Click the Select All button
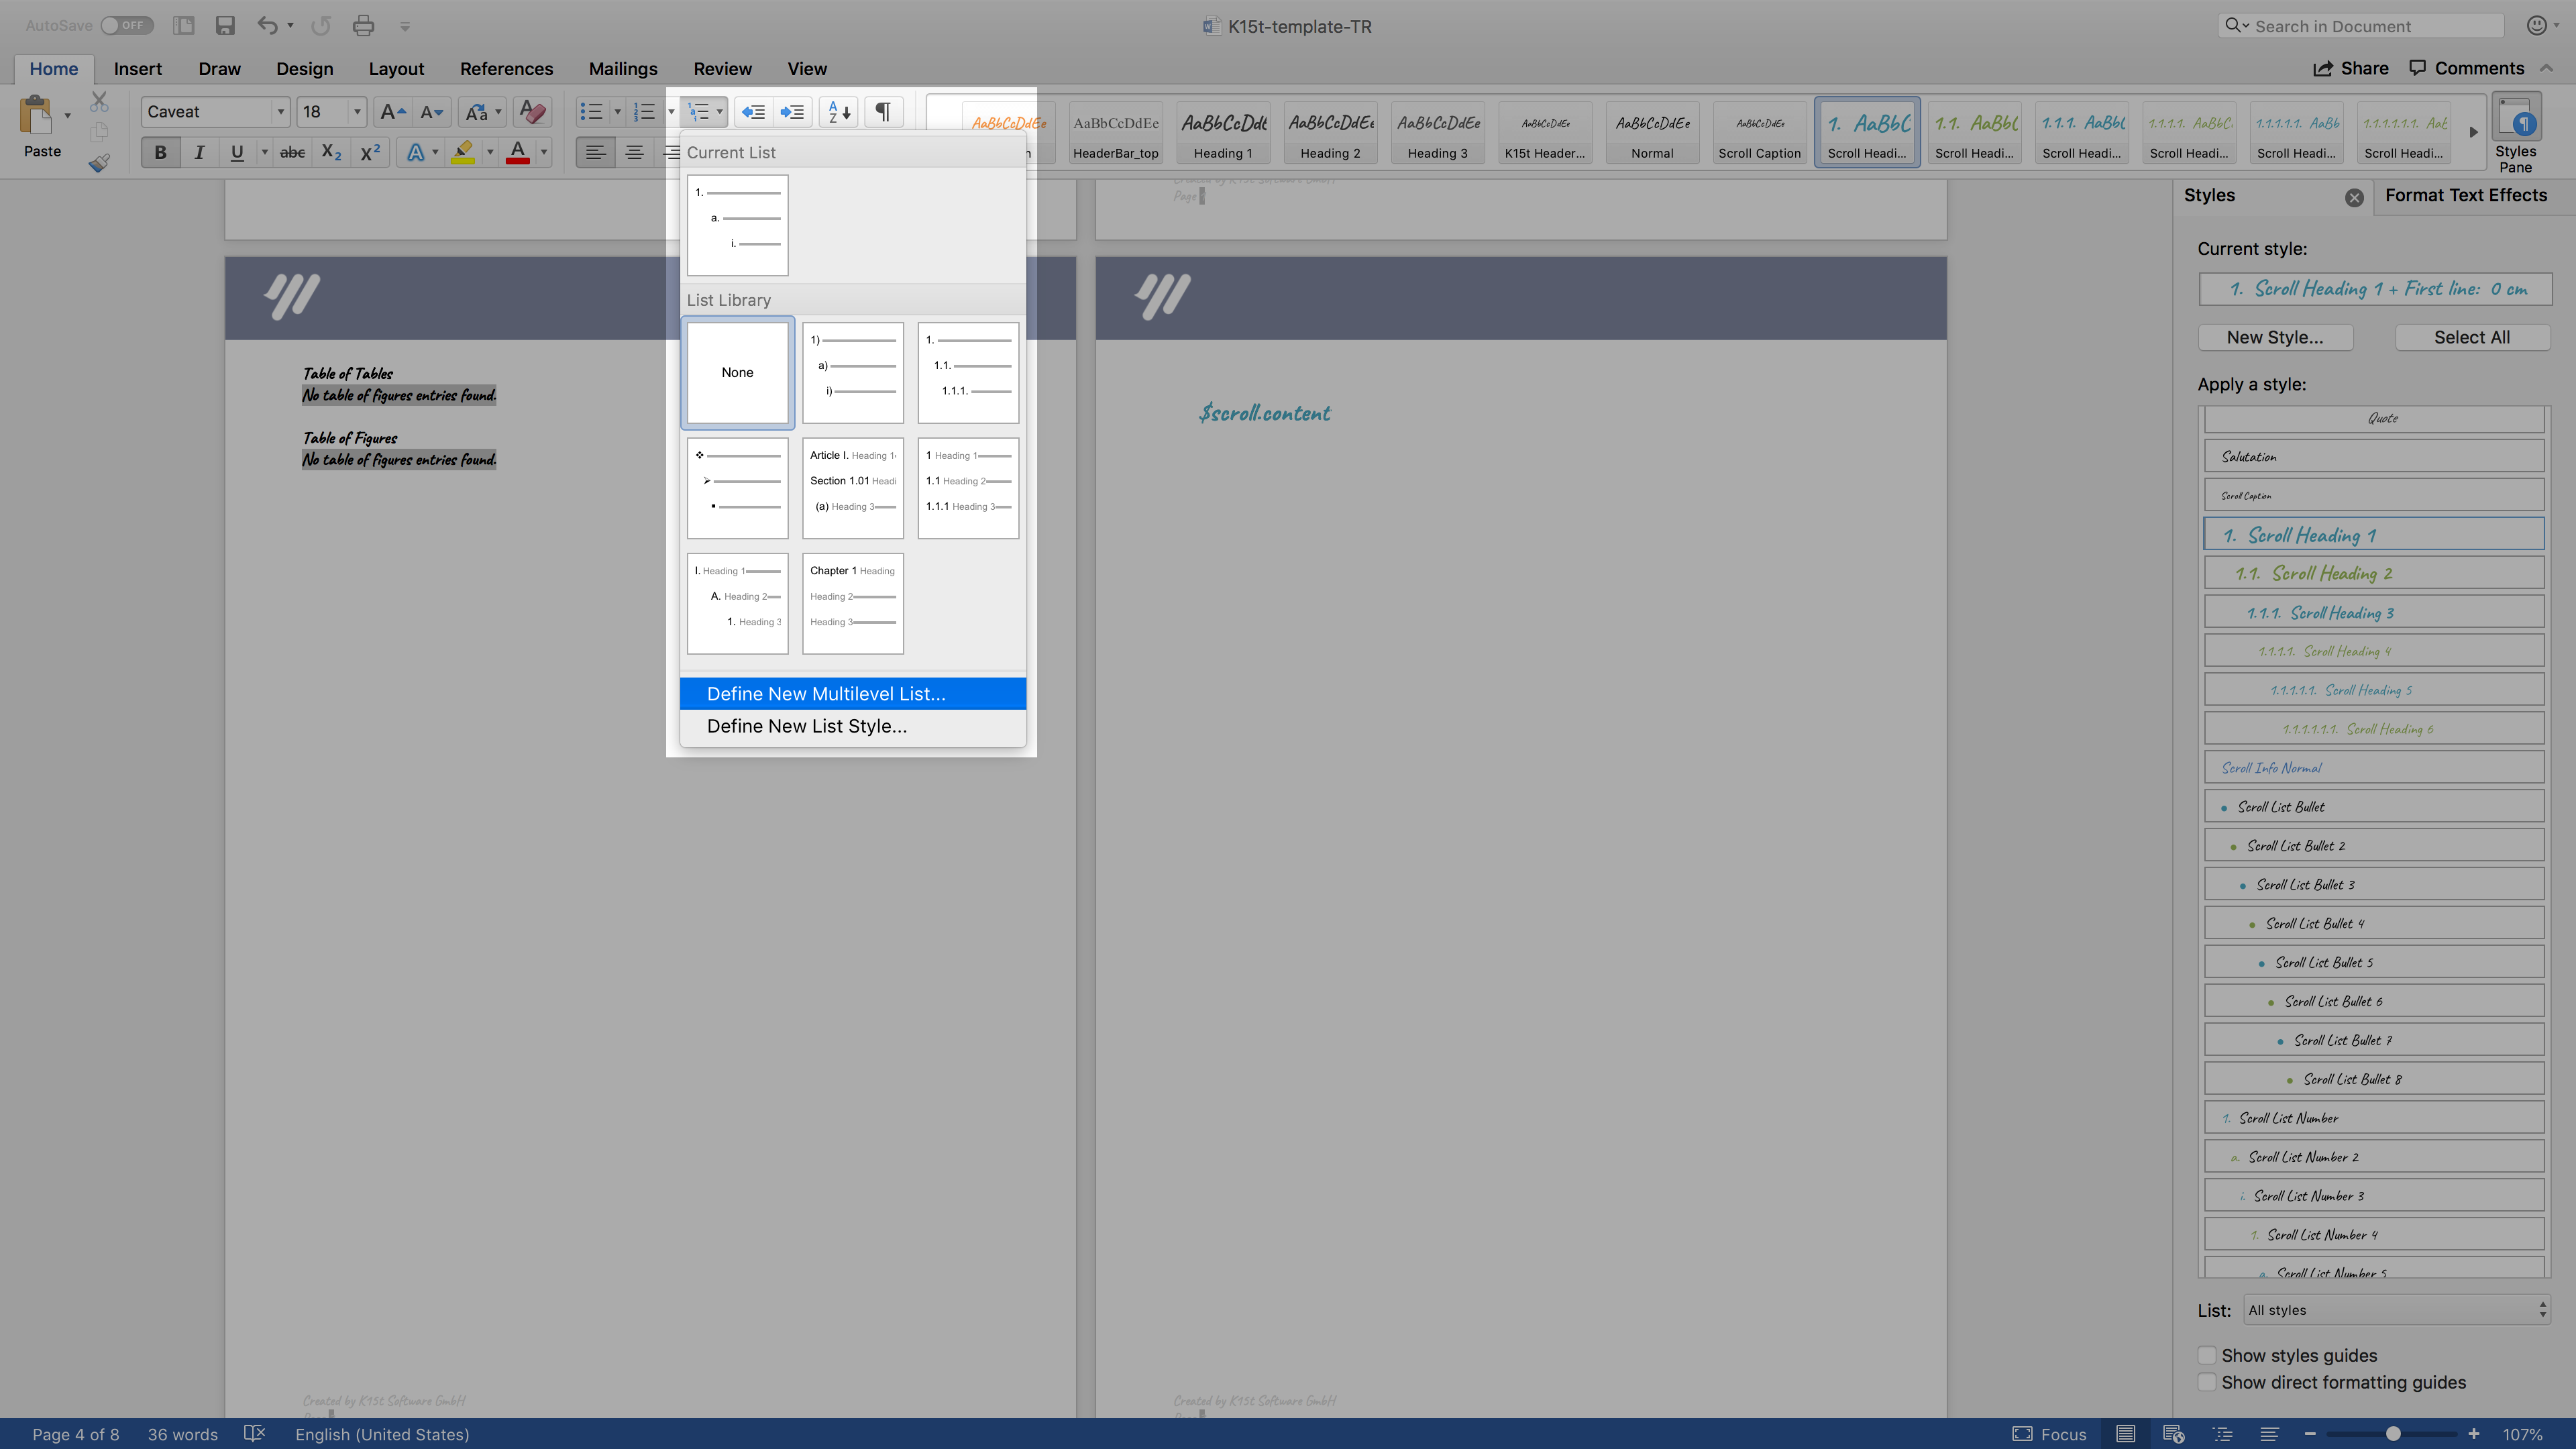The width and height of the screenshot is (2576, 1449). click(x=2471, y=338)
